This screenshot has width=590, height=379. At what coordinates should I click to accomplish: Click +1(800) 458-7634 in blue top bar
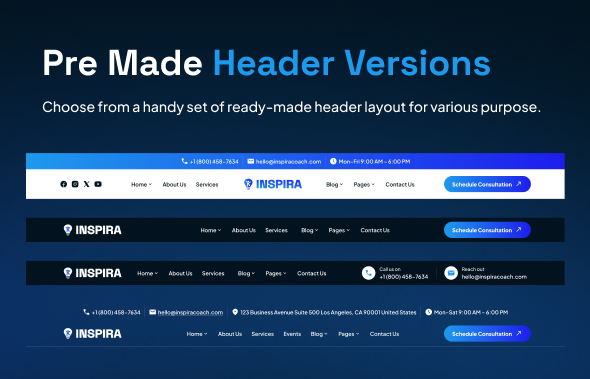214,161
